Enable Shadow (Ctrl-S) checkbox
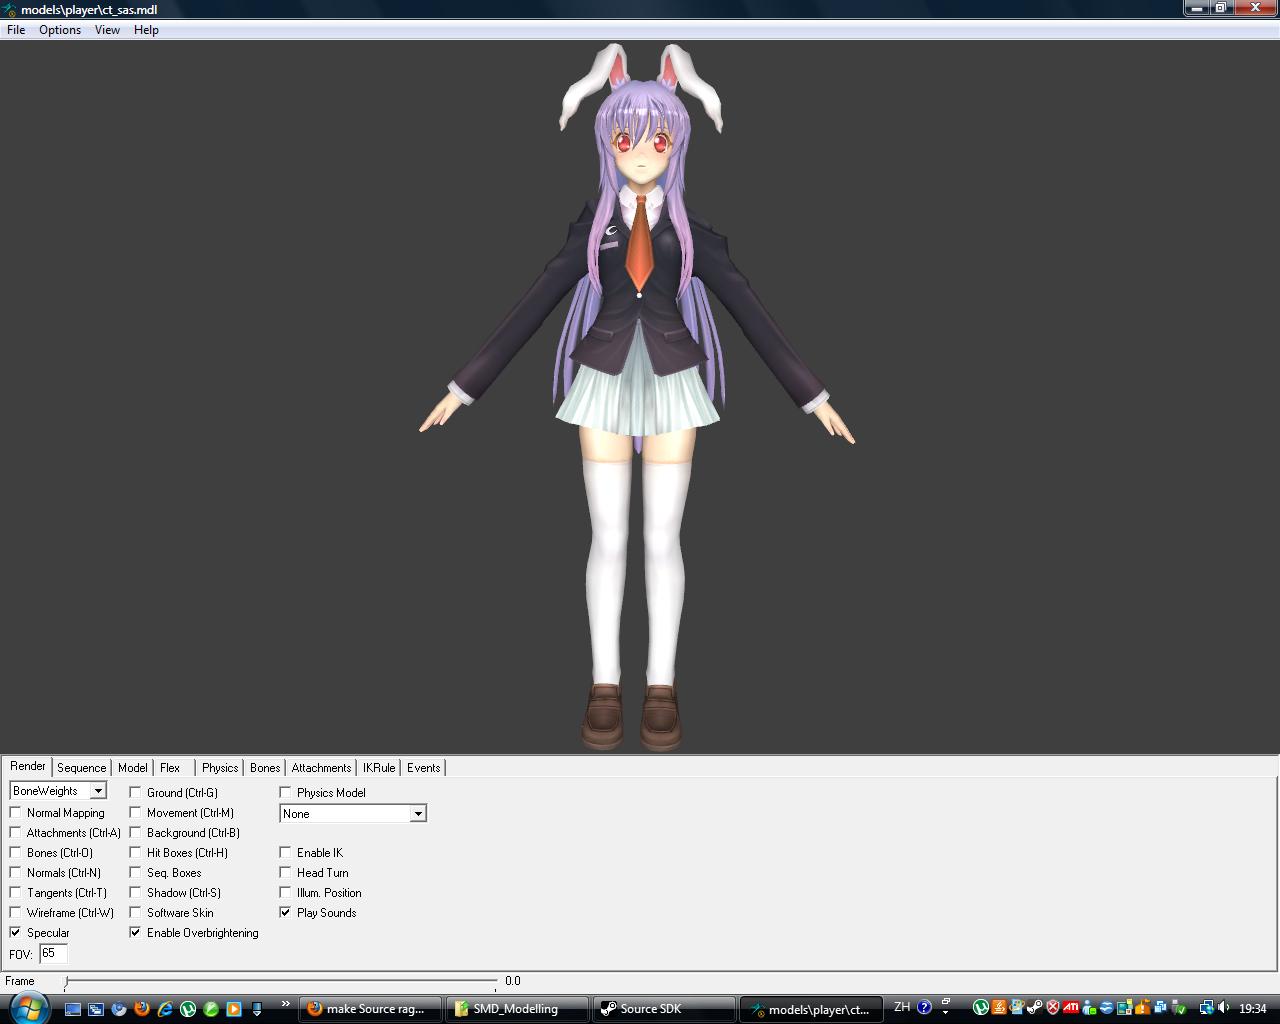1280x1024 pixels. click(x=135, y=892)
